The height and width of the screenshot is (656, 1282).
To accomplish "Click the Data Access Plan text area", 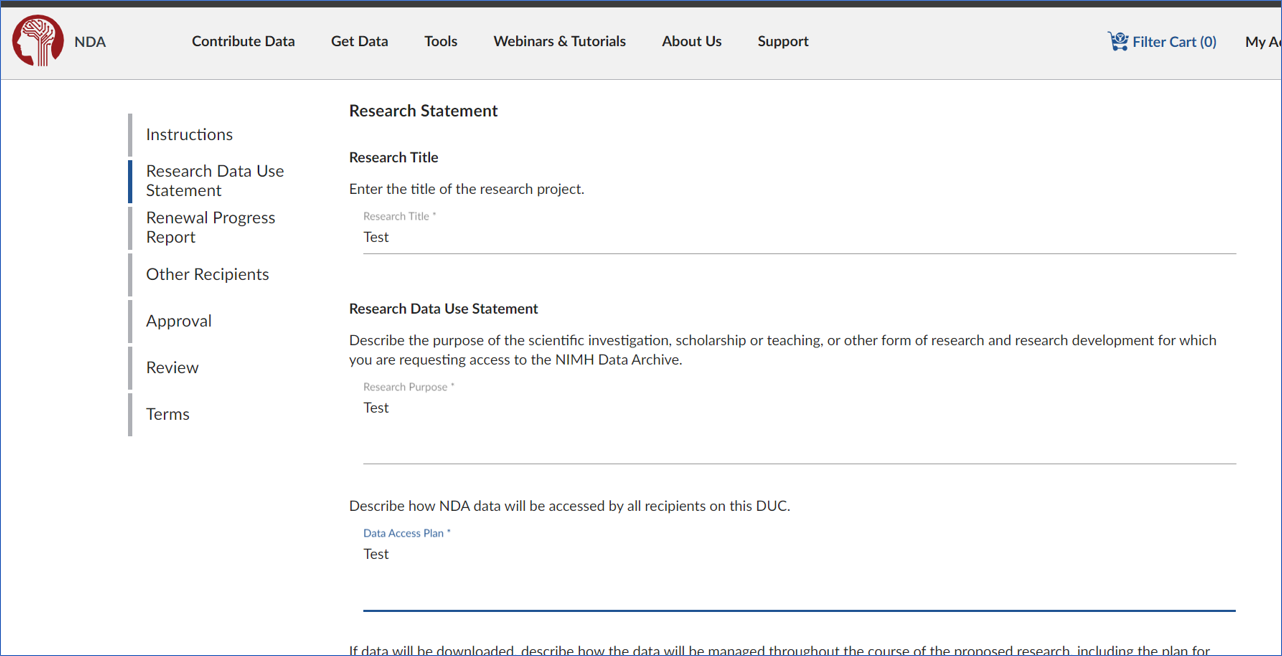I will click(799, 576).
